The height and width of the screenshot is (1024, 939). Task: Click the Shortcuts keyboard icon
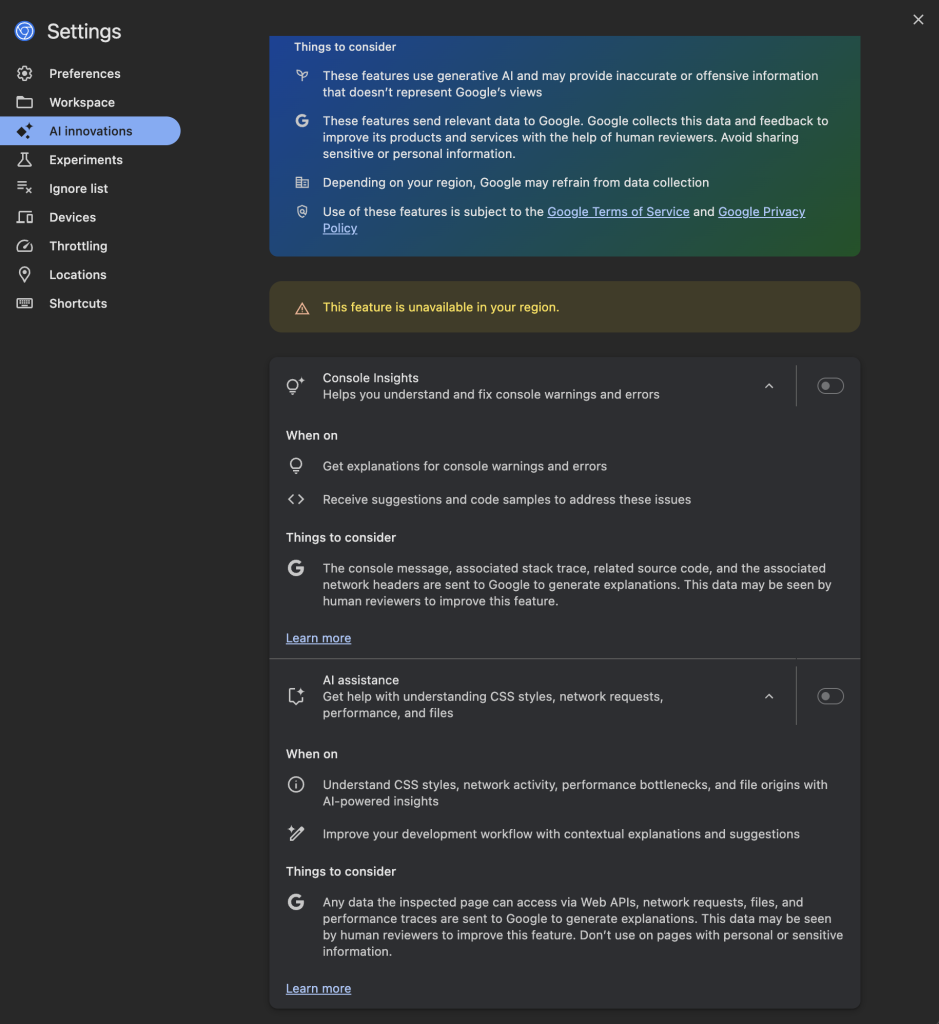pos(25,304)
